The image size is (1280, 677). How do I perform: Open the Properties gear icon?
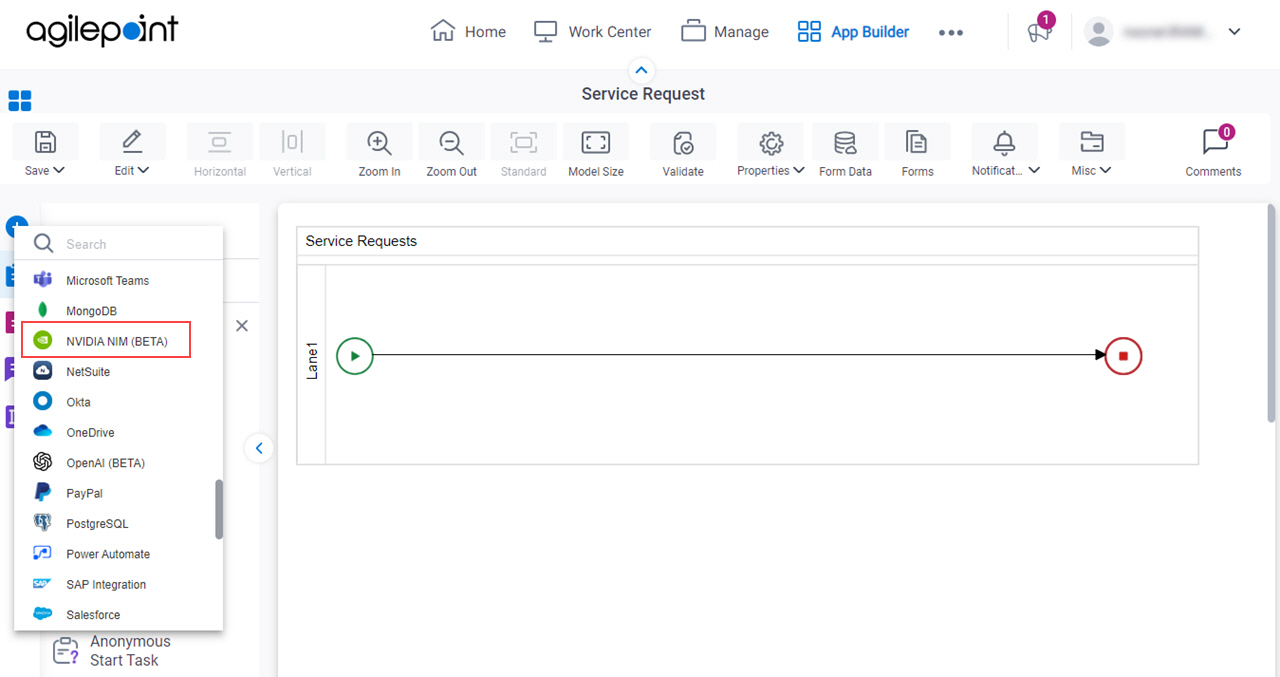(771, 142)
